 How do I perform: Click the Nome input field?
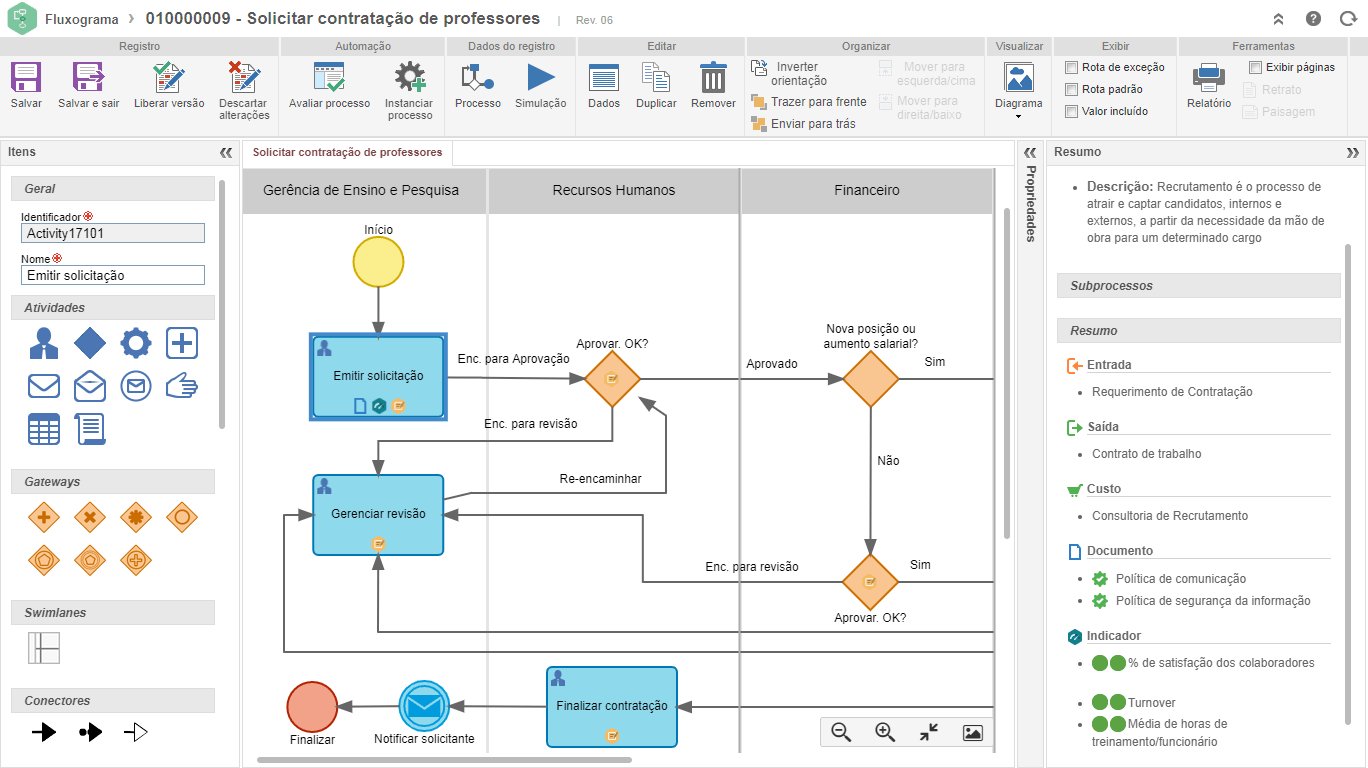(x=113, y=275)
